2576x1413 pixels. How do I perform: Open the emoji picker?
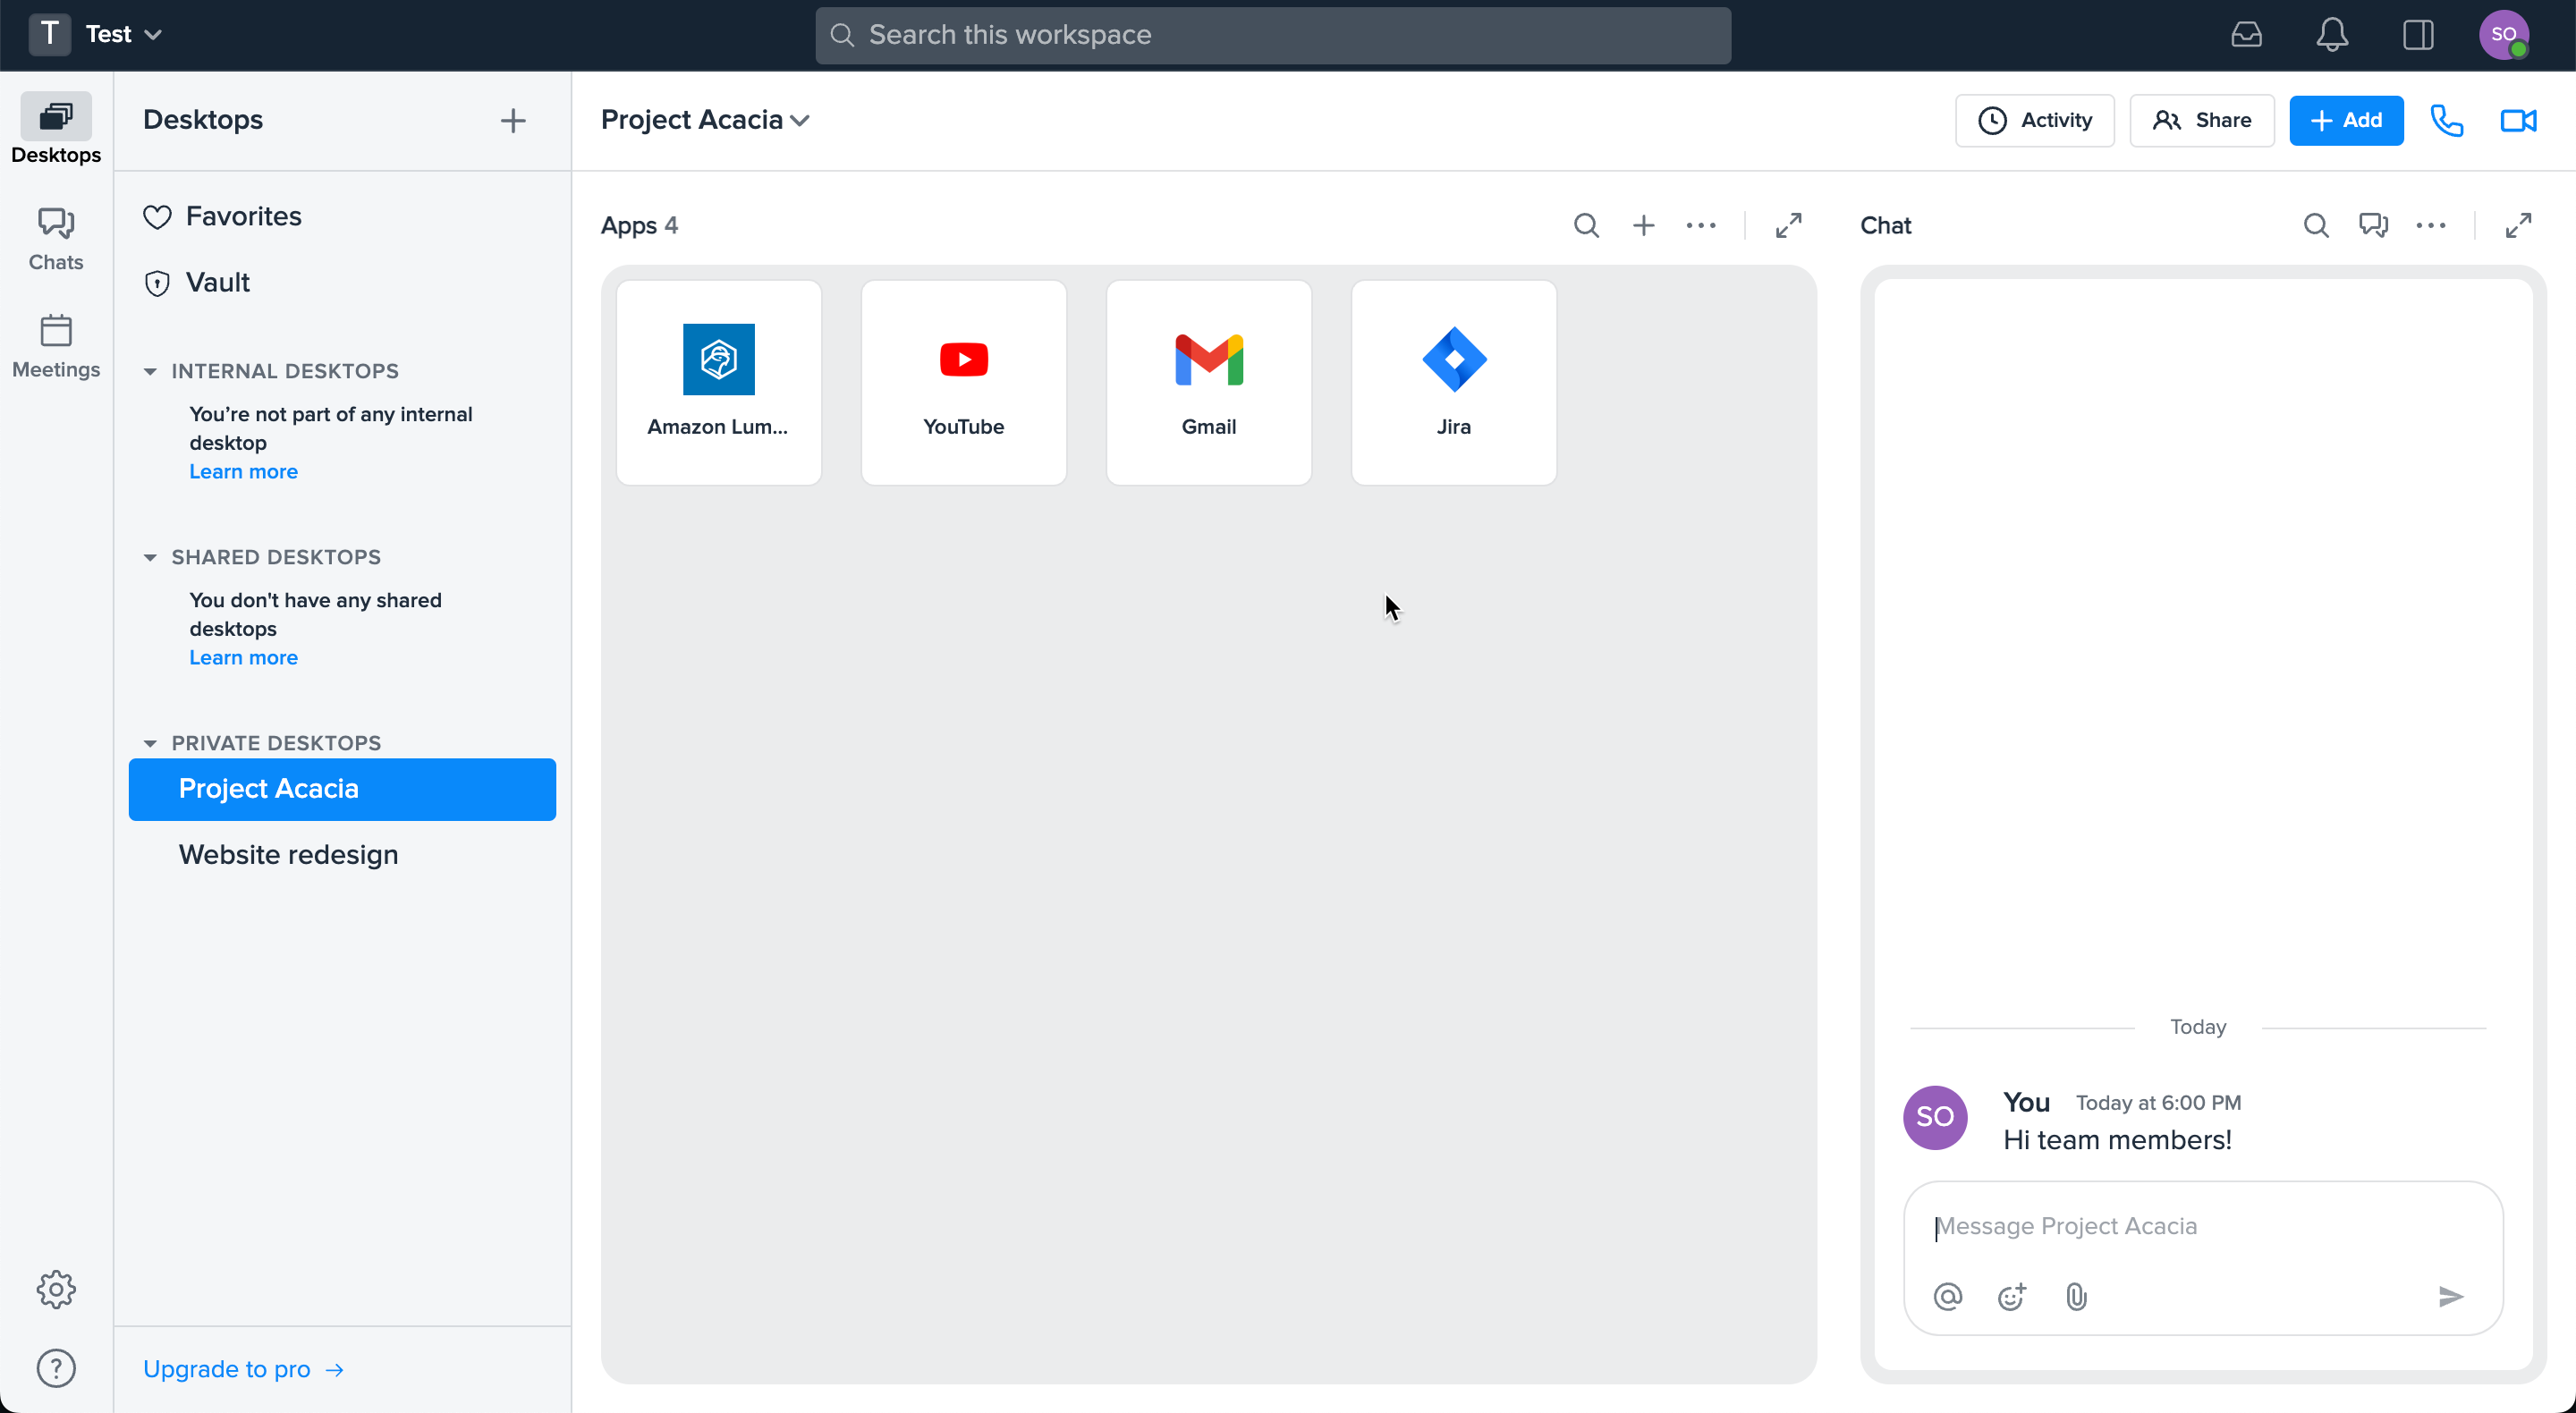coord(2012,1297)
